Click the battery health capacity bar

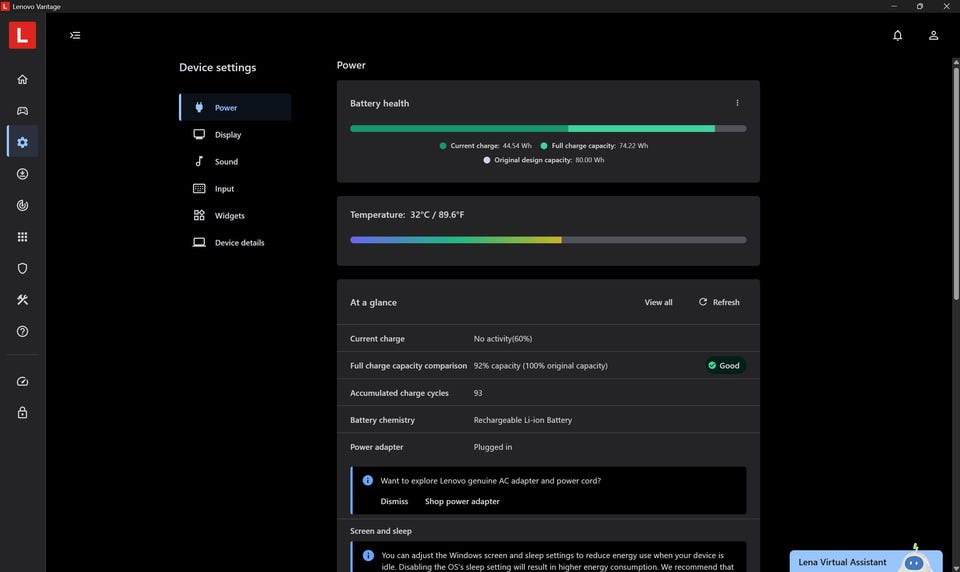(547, 128)
